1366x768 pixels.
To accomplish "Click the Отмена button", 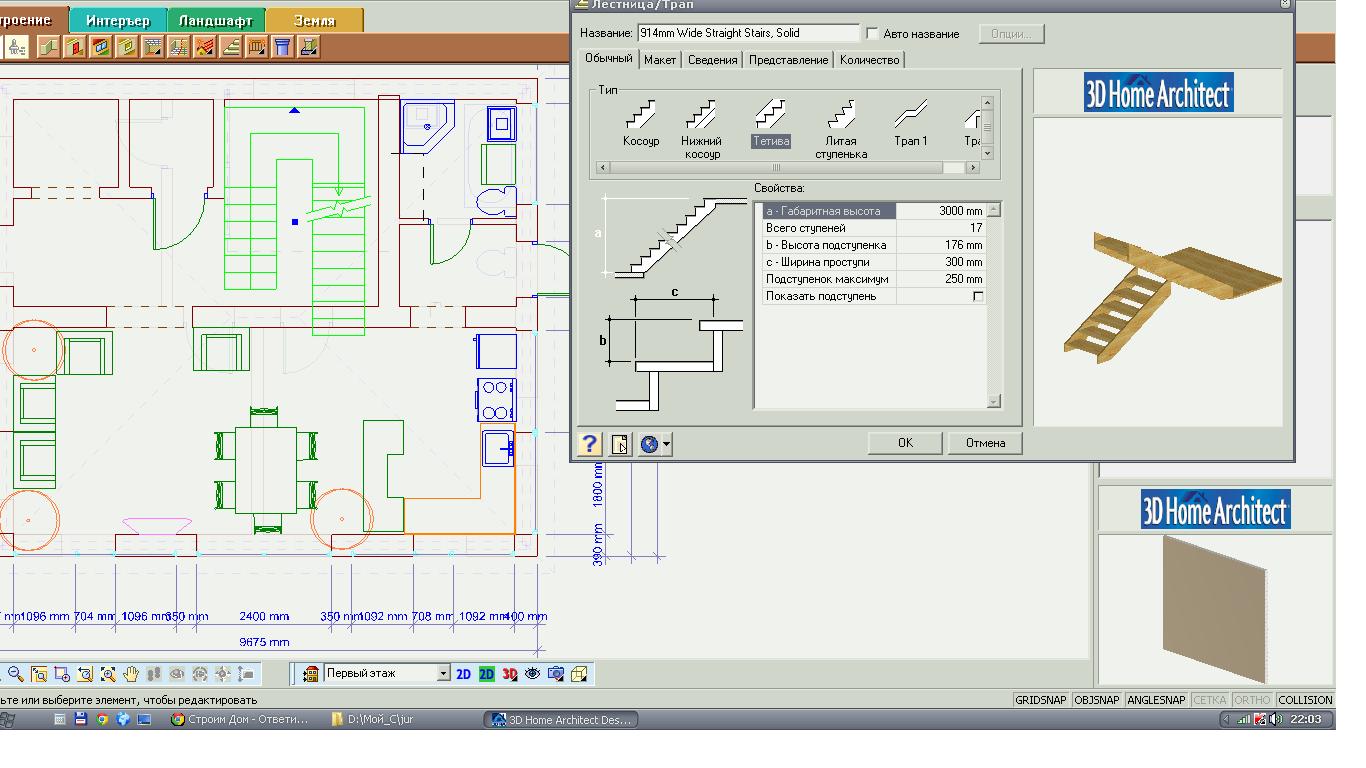I will tap(985, 443).
